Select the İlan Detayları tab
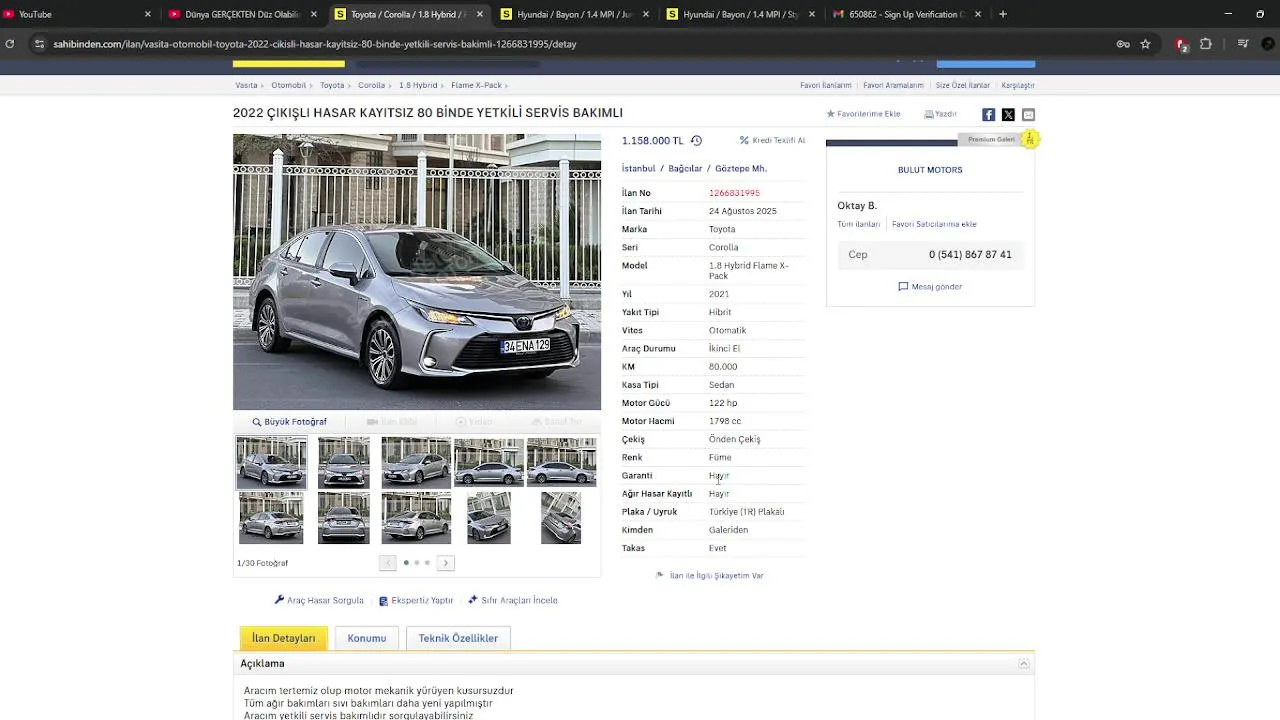The width and height of the screenshot is (1280, 720). pos(284,638)
